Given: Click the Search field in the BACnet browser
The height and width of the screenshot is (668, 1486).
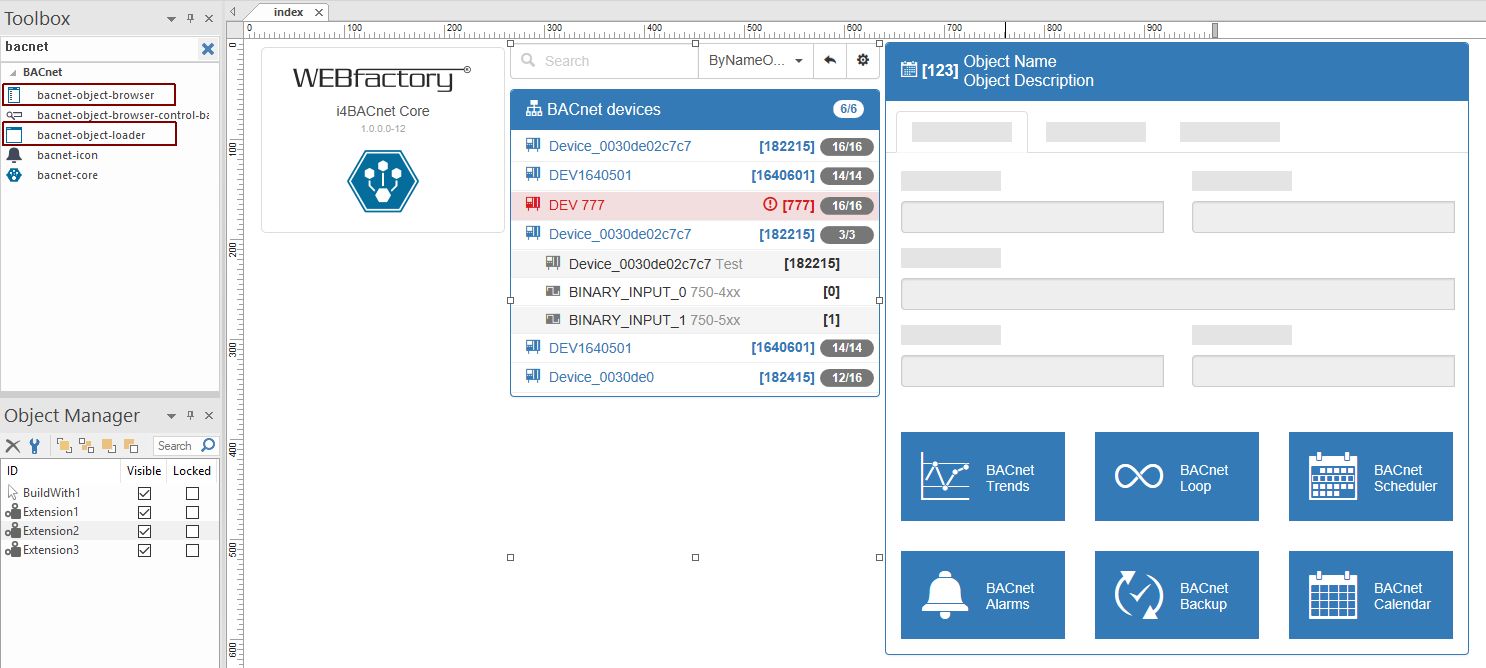Looking at the screenshot, I should (600, 60).
